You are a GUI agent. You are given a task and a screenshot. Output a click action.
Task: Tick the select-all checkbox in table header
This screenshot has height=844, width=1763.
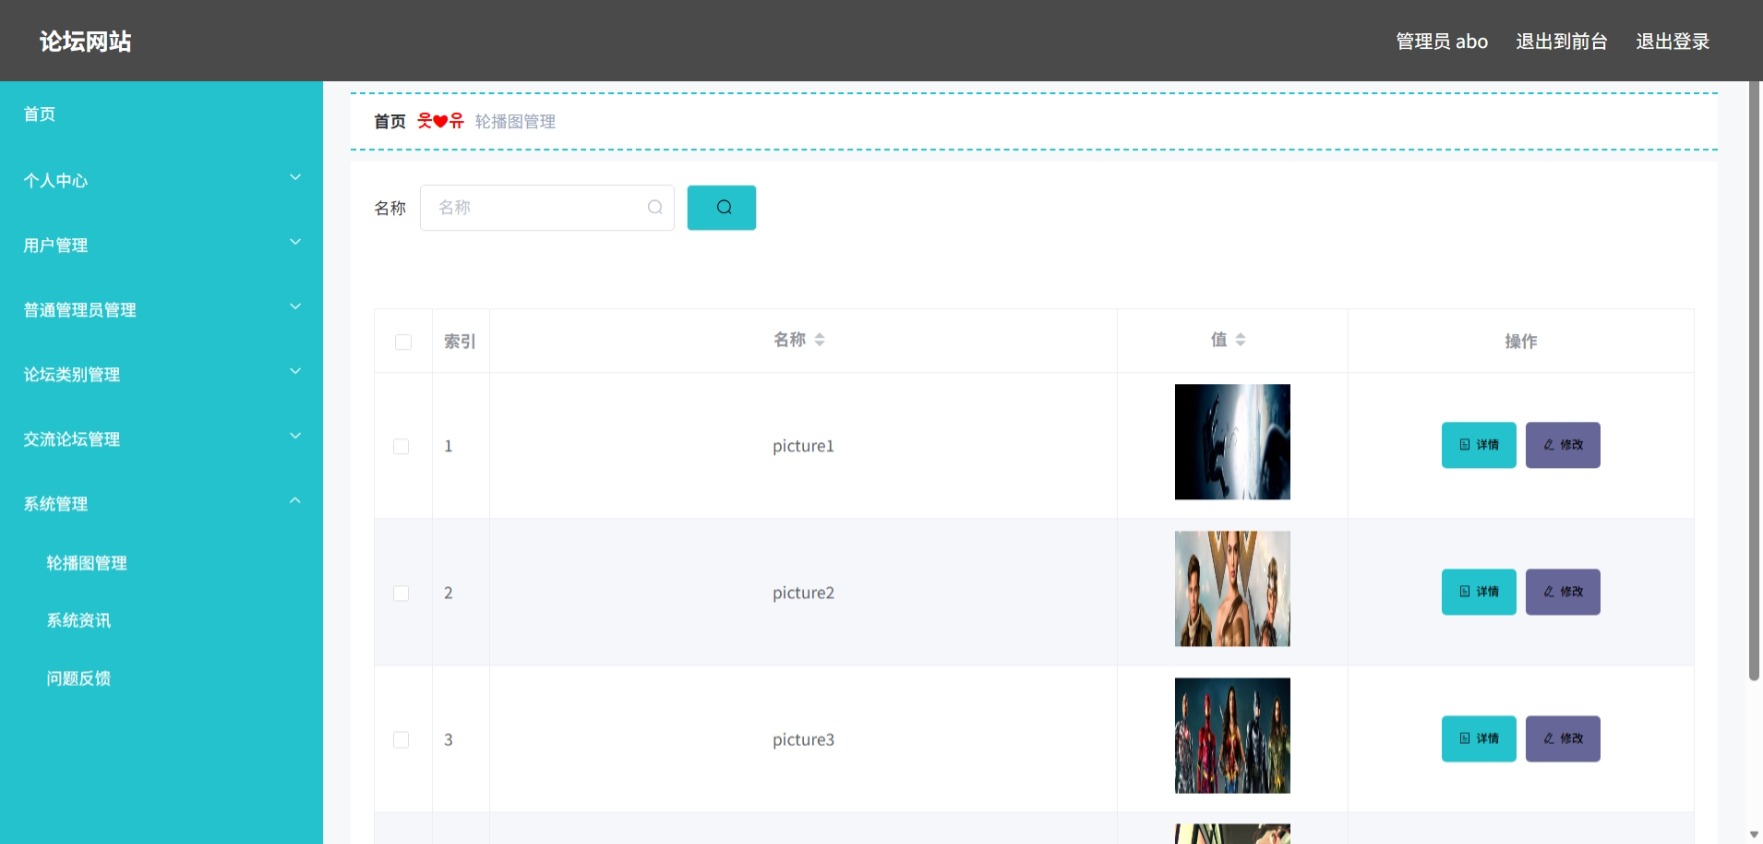pos(403,342)
